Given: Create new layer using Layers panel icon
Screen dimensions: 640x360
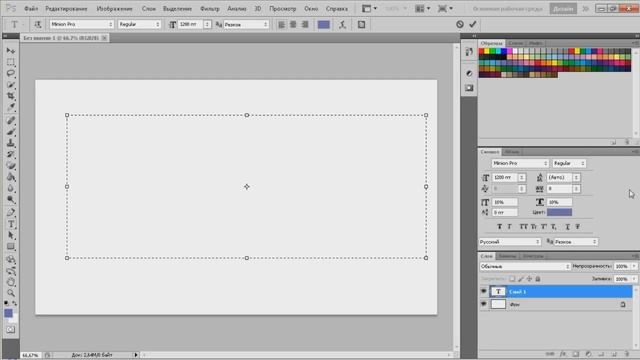Looking at the screenshot, I should [x=614, y=354].
